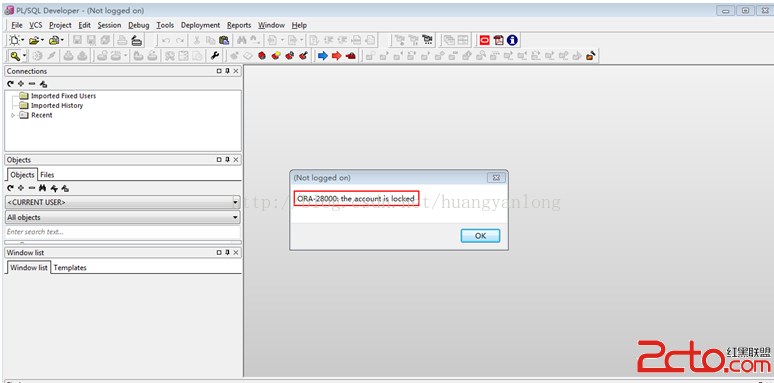Switch to the Objects tab
Viewport: 774px width, 383px height.
[22, 175]
